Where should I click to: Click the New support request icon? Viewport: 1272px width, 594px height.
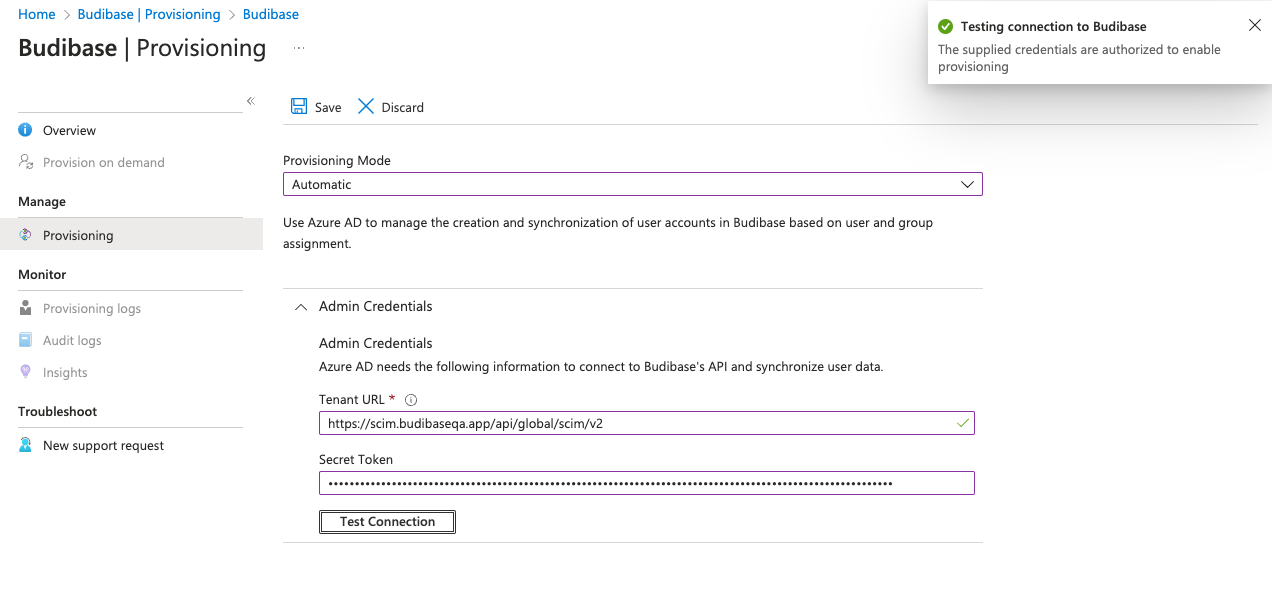(26, 445)
